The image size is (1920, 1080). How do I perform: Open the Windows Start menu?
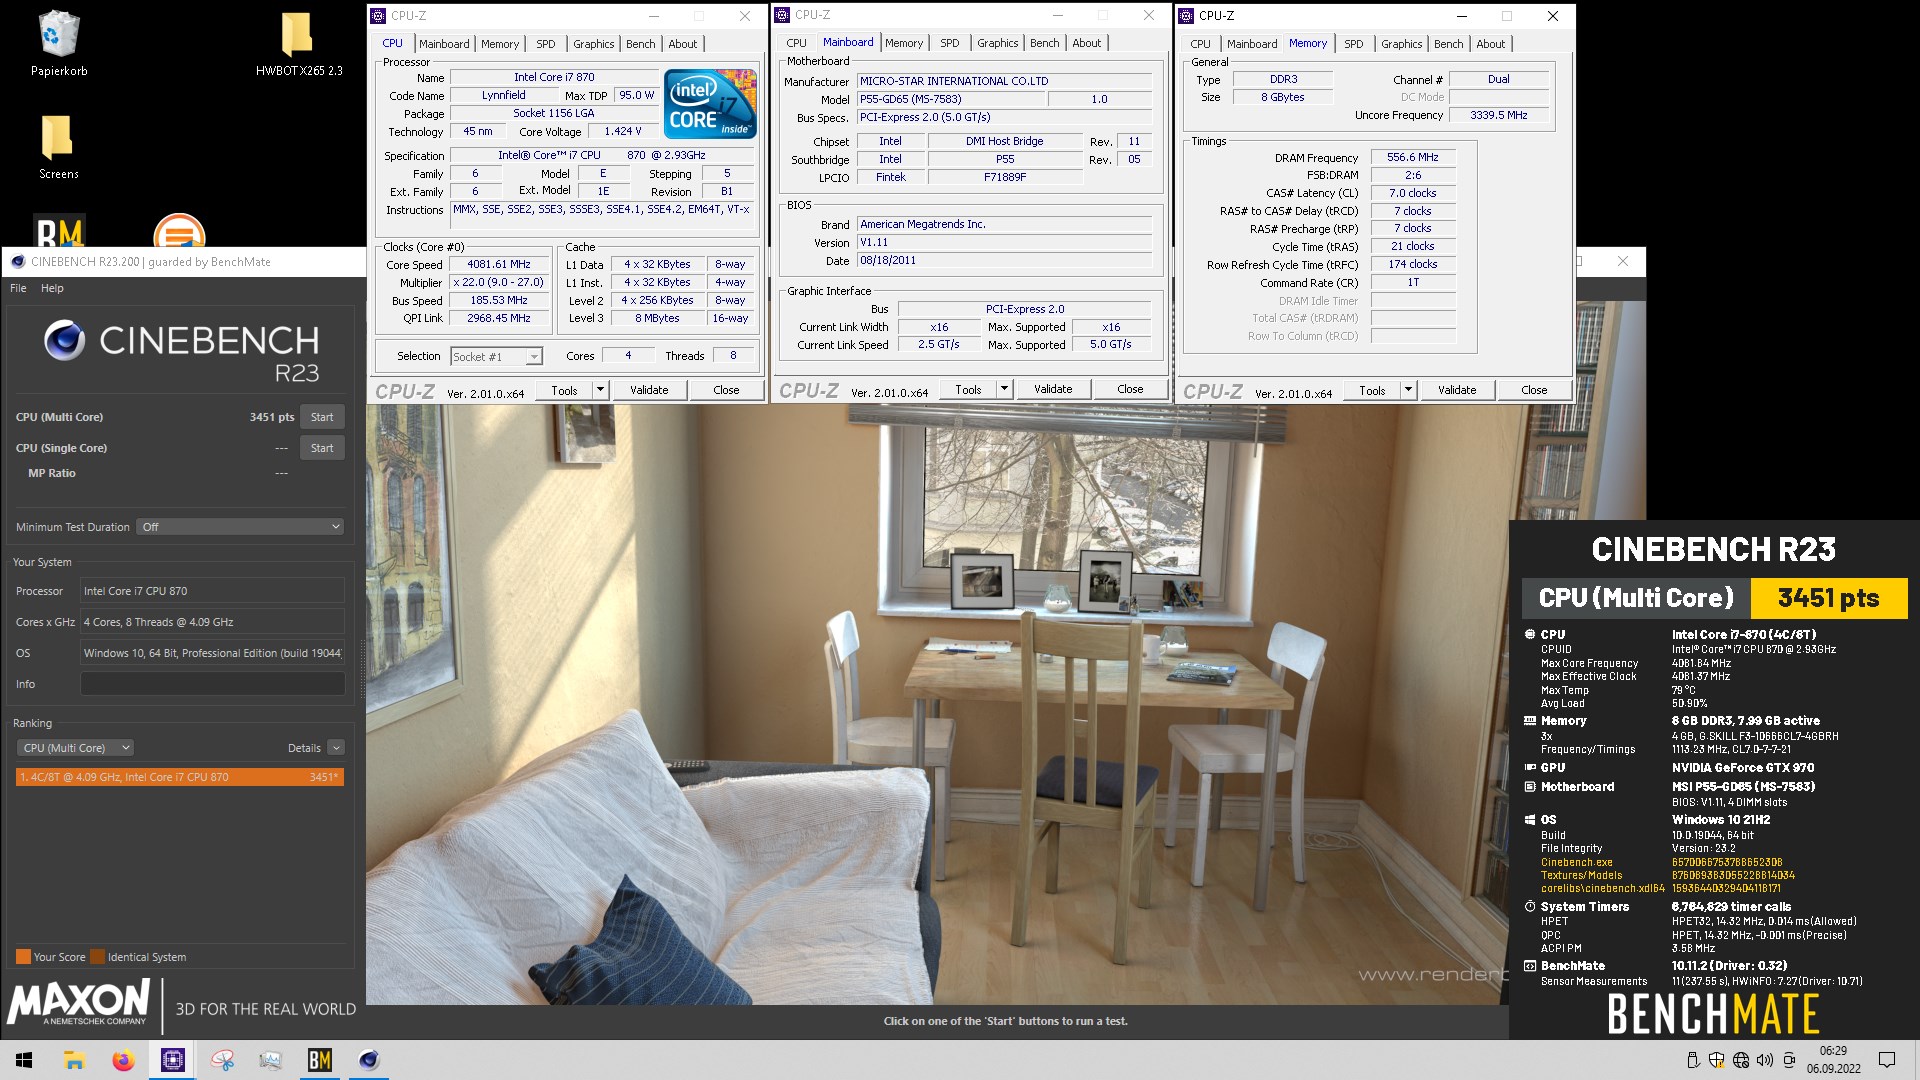(24, 1060)
